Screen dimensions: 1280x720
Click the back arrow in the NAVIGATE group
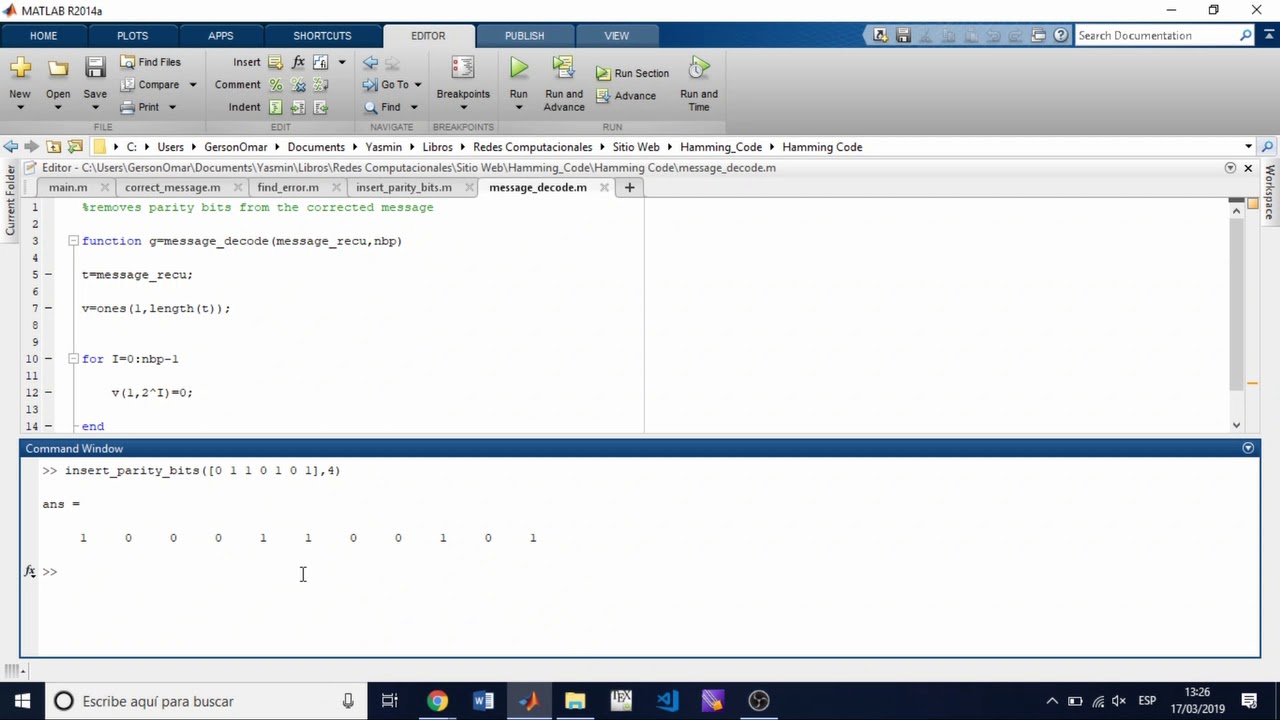click(370, 62)
